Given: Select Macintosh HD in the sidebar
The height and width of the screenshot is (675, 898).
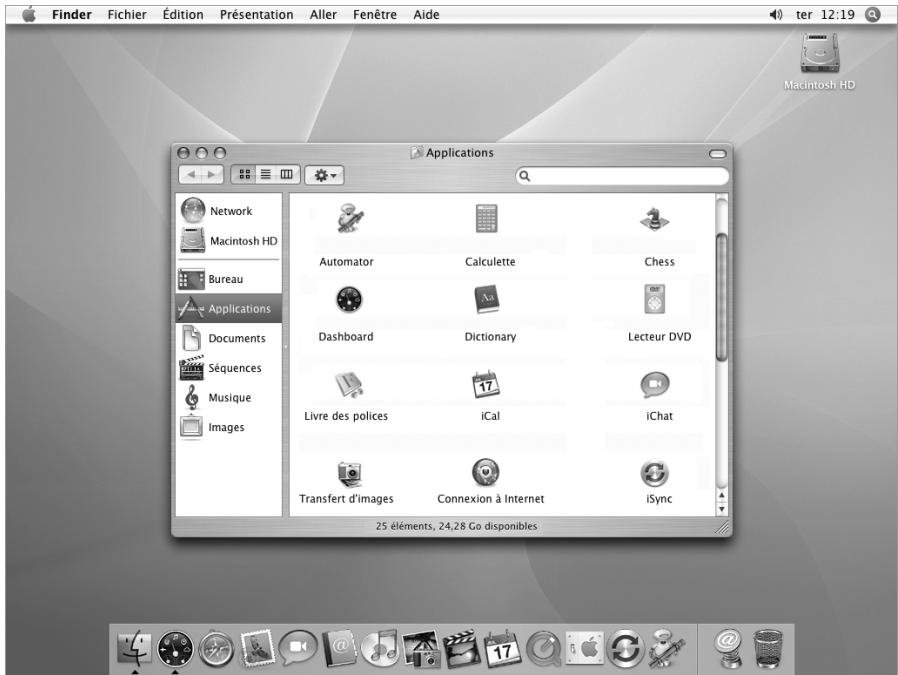Looking at the screenshot, I should point(229,240).
